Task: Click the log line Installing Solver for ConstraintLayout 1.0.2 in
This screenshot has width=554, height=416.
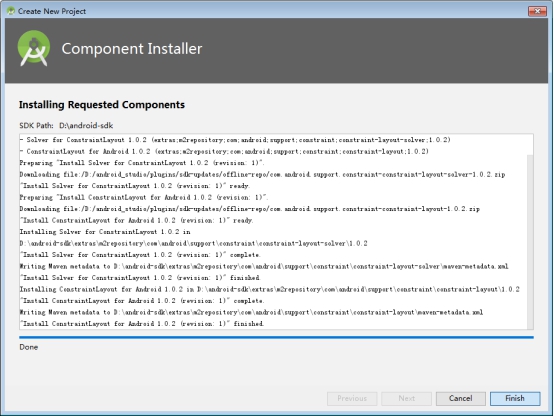Action: pos(105,232)
